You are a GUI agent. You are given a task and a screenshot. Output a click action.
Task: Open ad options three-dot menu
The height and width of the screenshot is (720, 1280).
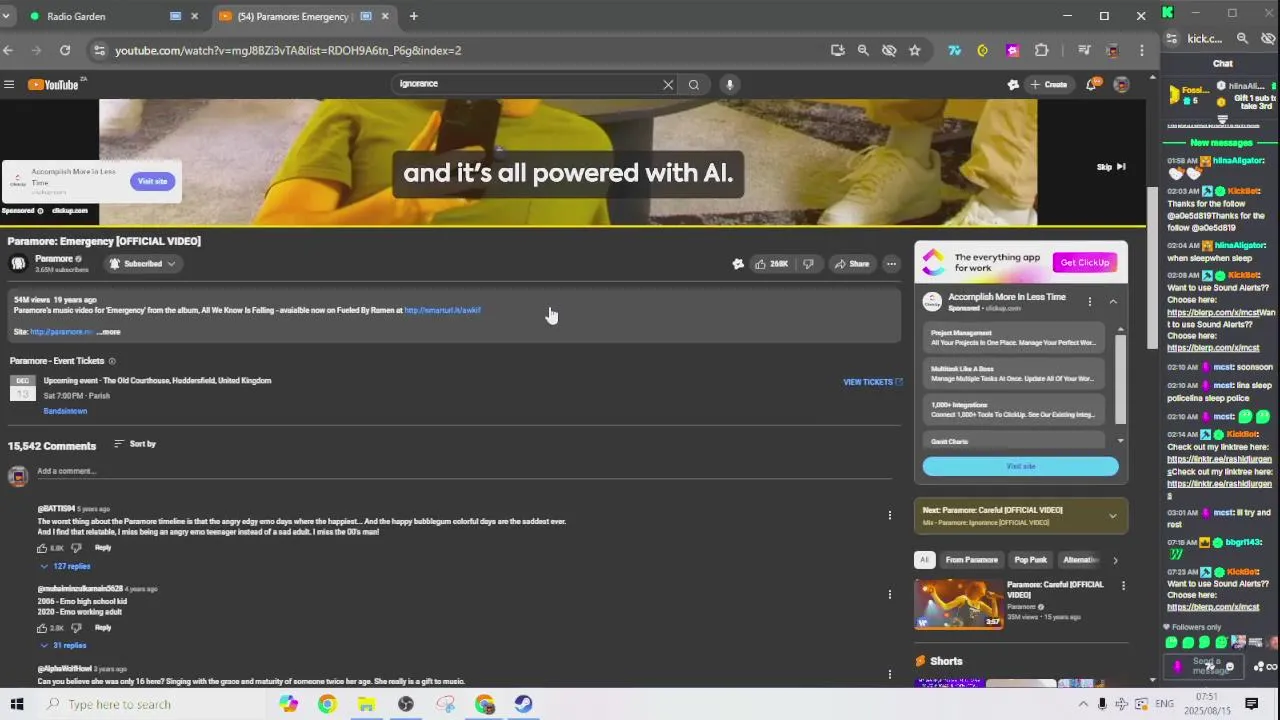tap(1090, 302)
